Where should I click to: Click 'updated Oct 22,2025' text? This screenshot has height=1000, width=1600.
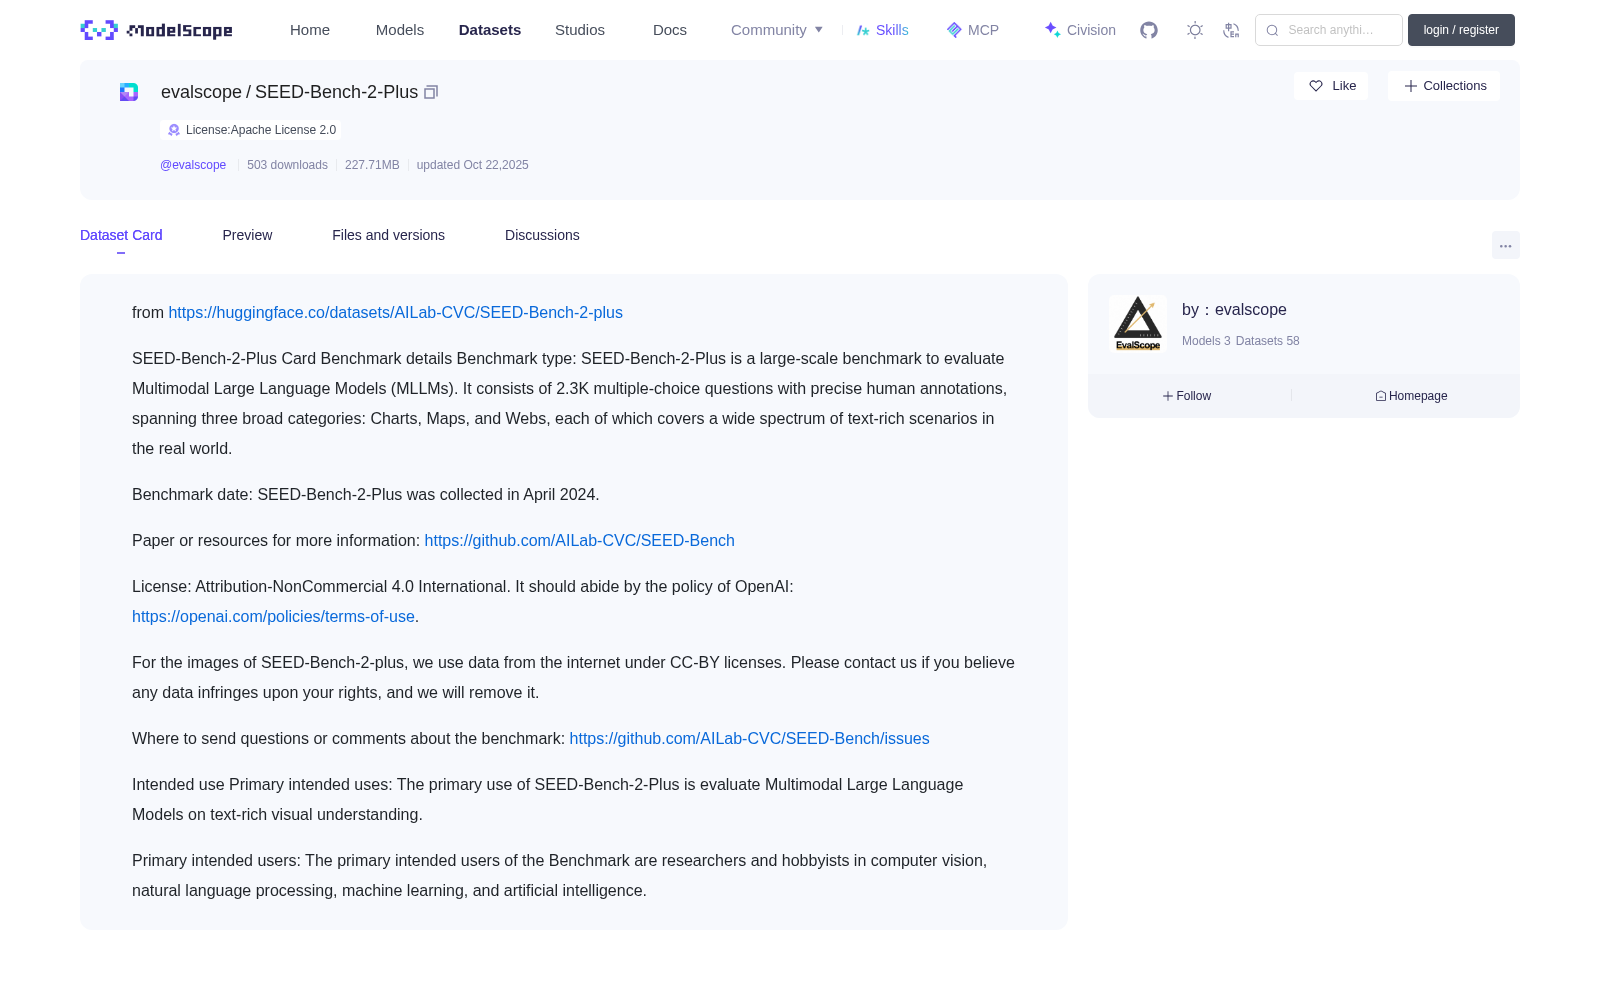[472, 165]
